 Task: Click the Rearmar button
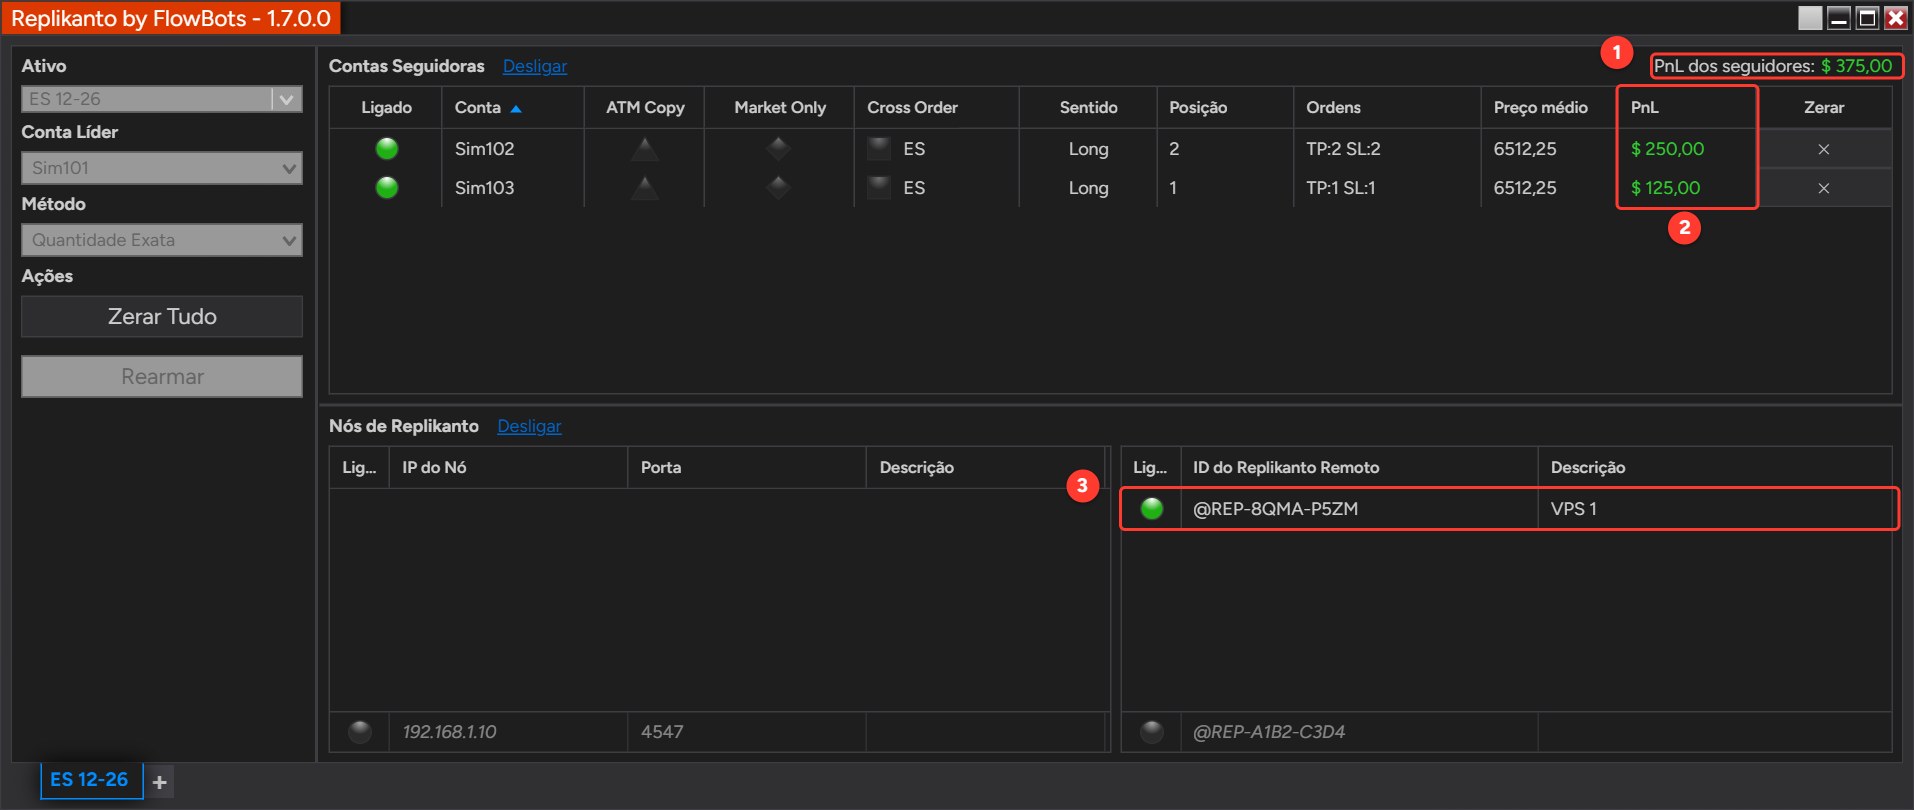162,377
